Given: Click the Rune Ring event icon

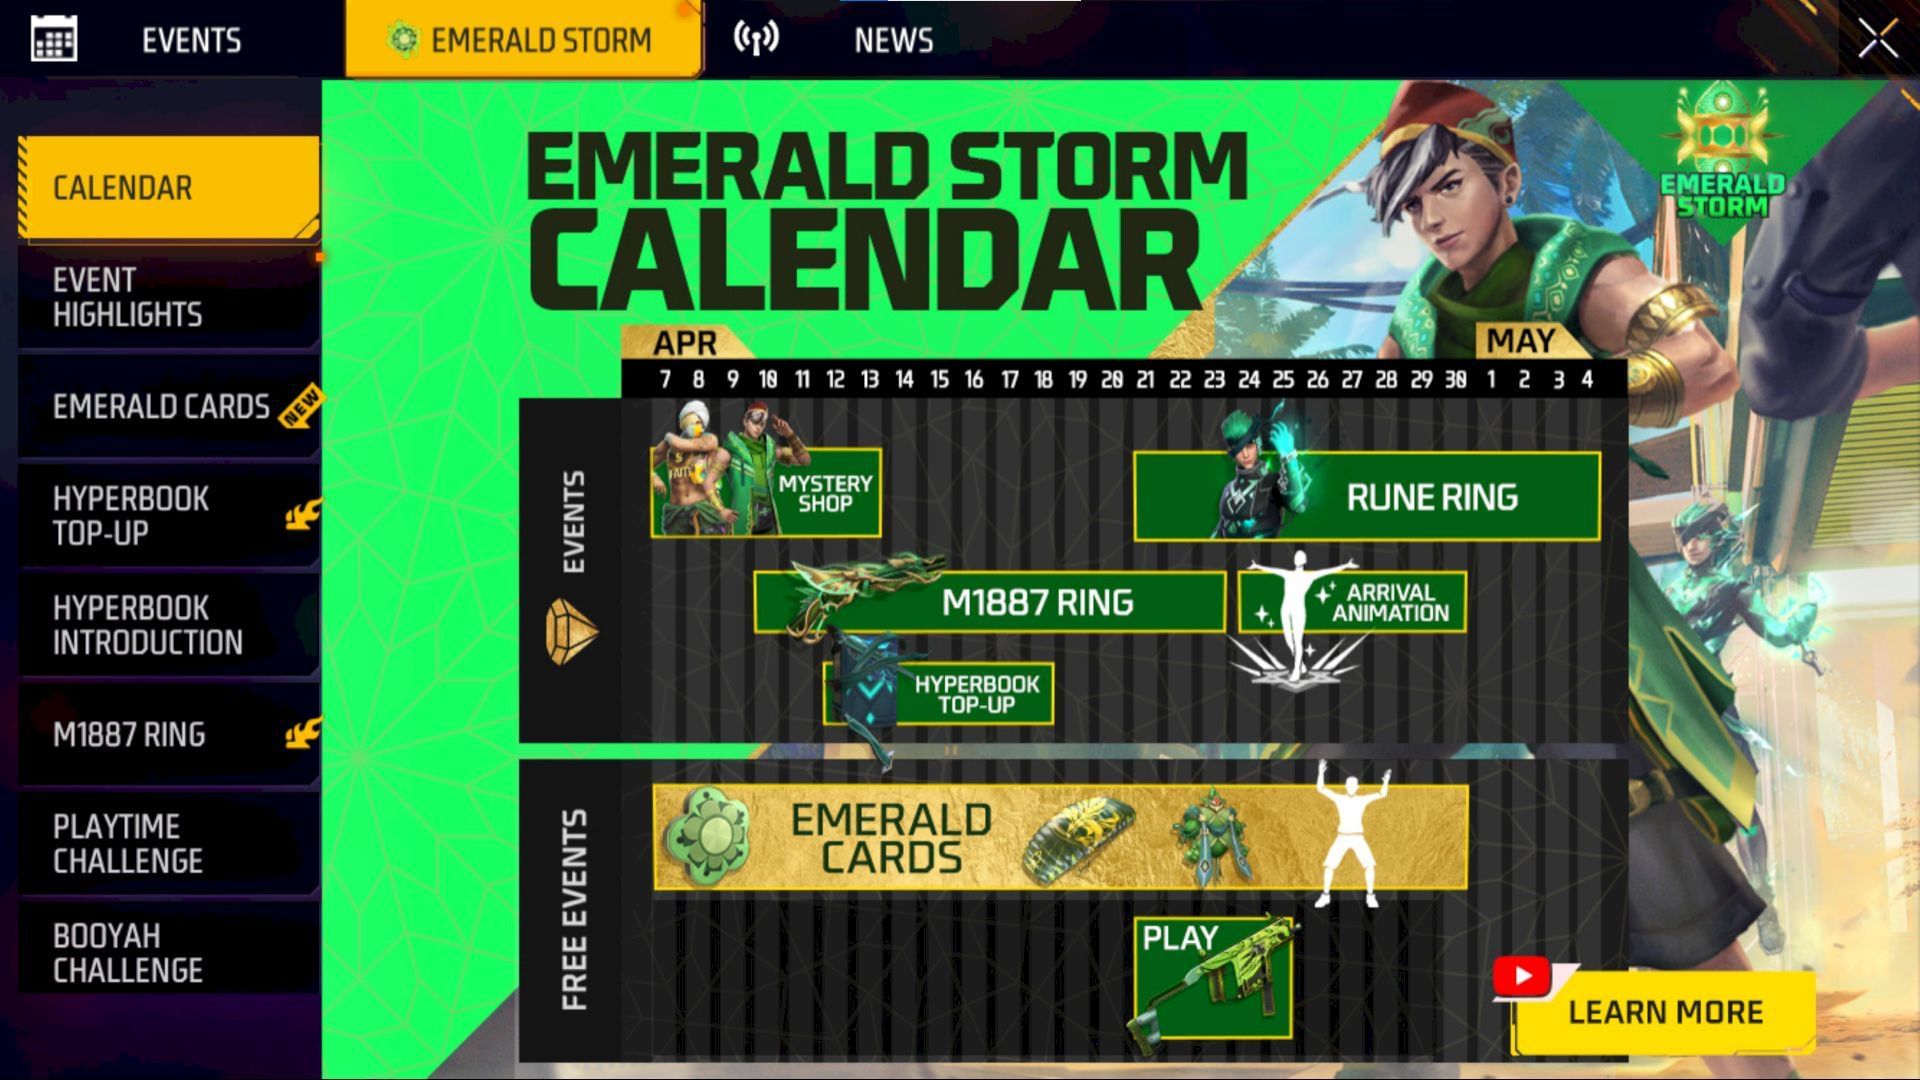Looking at the screenshot, I should point(1367,495).
